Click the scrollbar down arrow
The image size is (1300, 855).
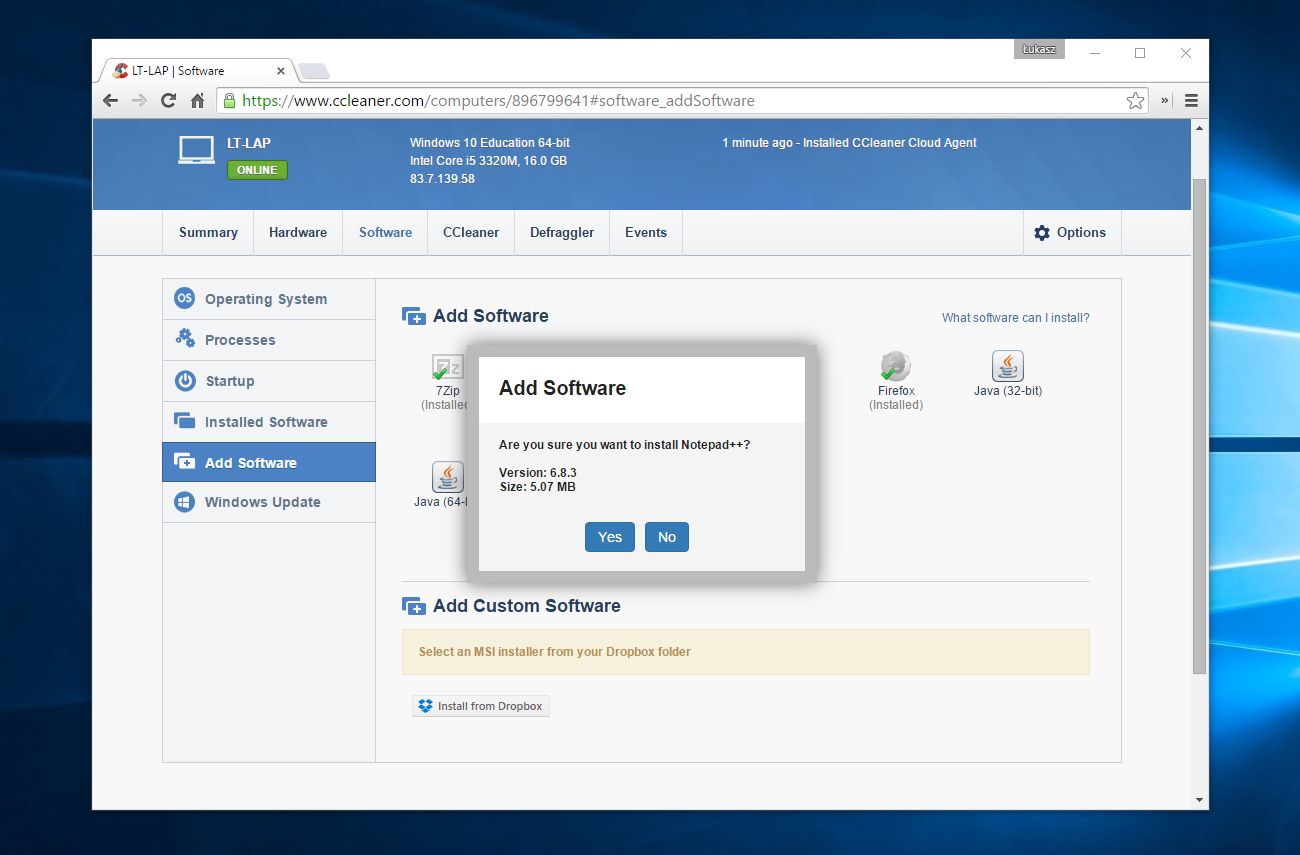(1200, 800)
